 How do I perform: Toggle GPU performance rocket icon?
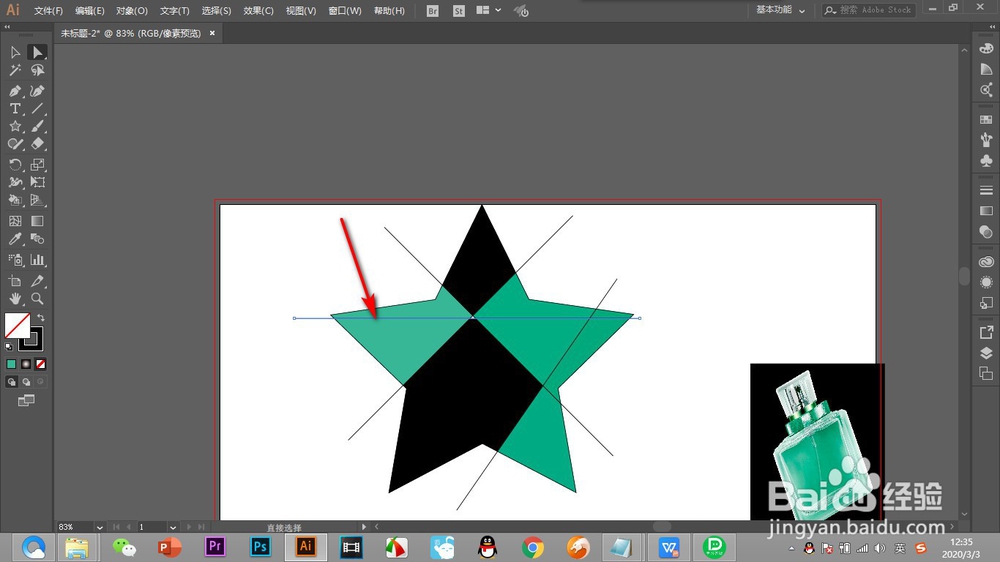coord(521,11)
